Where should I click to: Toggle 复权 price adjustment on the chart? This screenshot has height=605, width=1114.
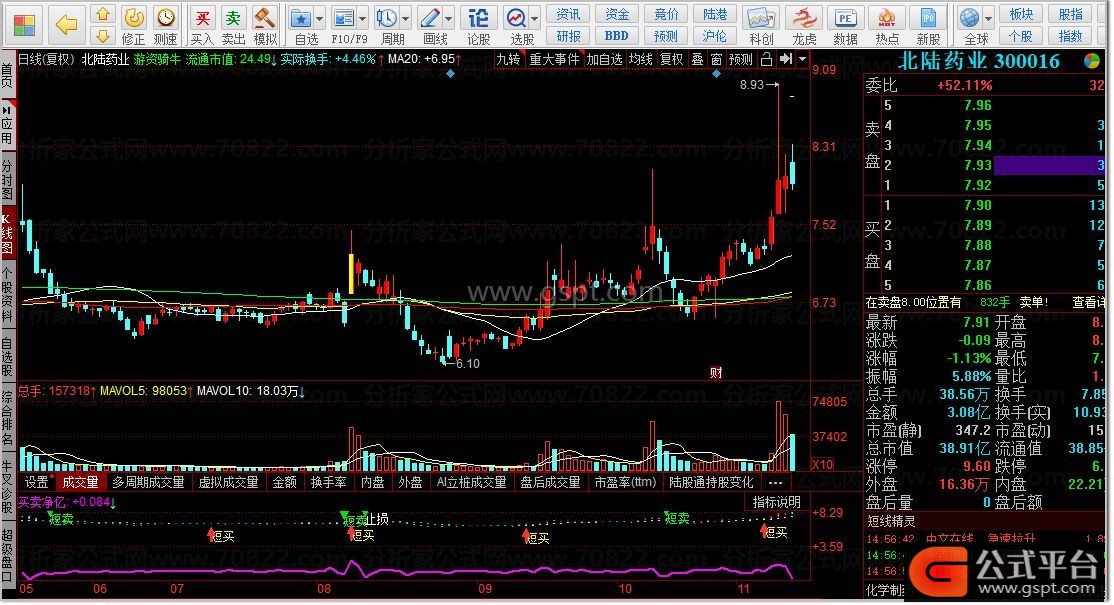[671, 60]
